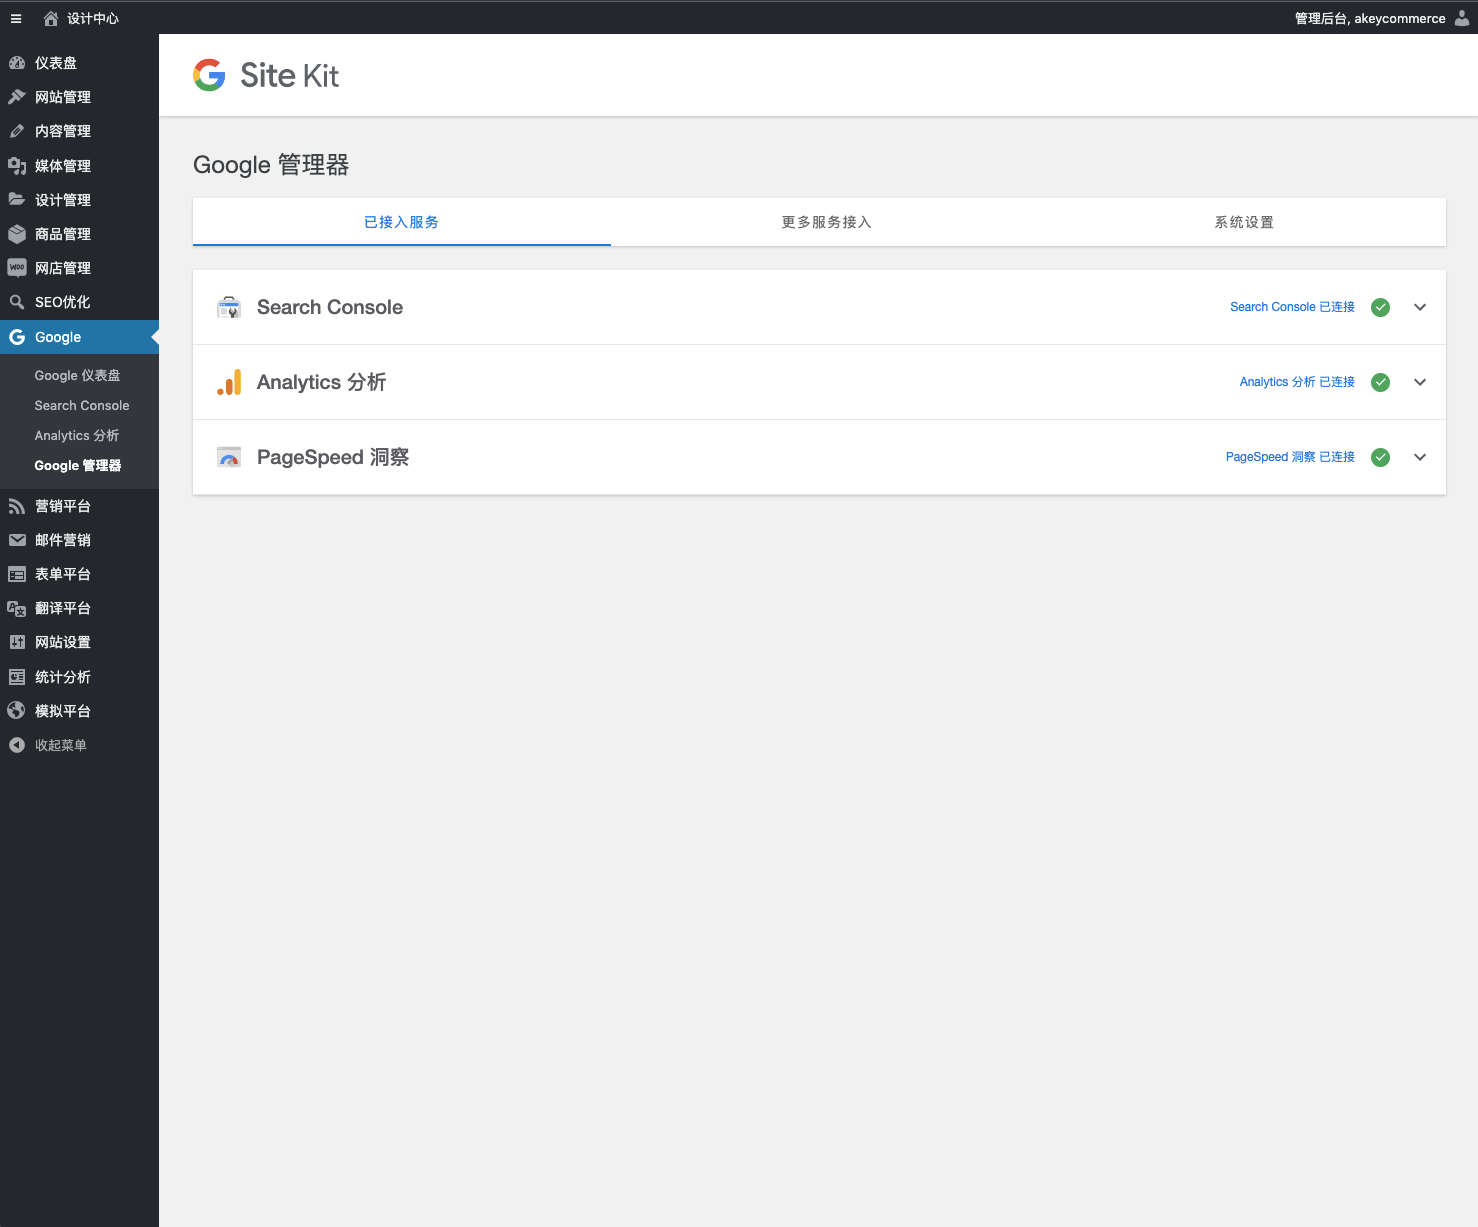Click the envelope icon for 邮件营销
Image resolution: width=1478 pixels, height=1227 pixels.
click(x=17, y=540)
